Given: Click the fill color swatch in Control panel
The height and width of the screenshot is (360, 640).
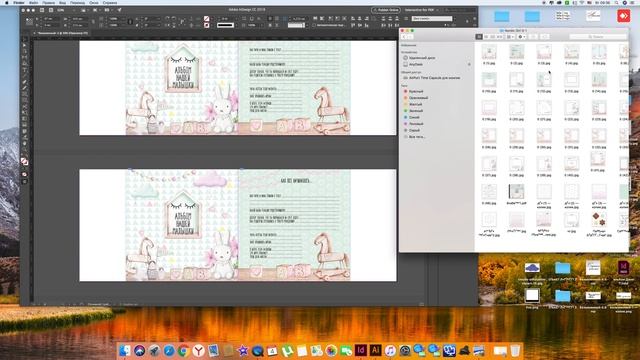Looking at the screenshot, I should click(207, 18).
